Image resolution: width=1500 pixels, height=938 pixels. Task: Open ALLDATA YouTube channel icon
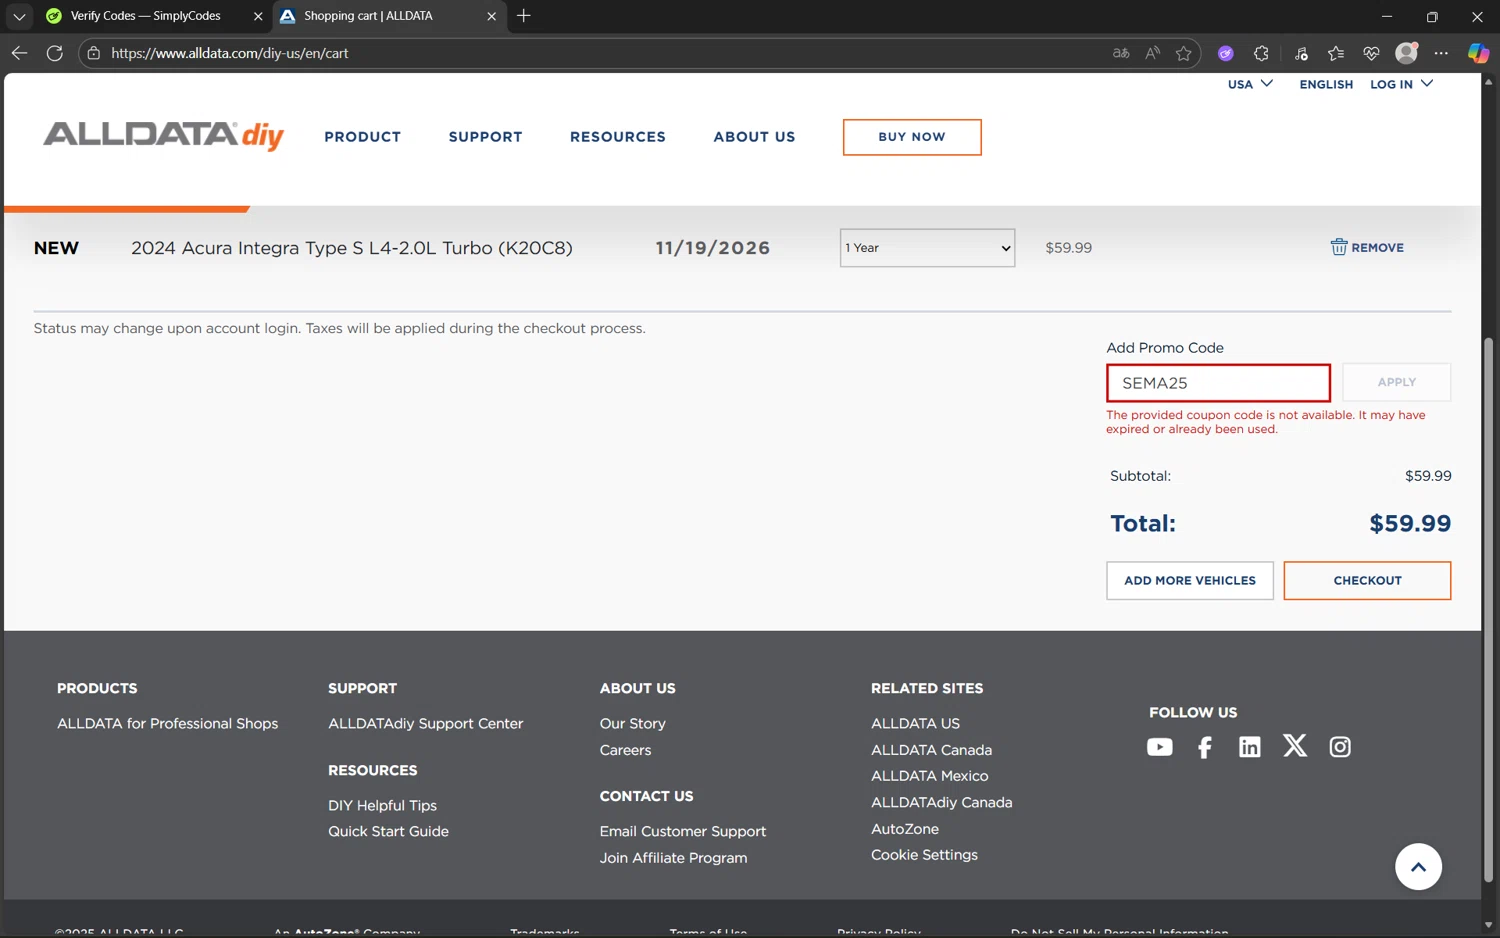click(1159, 747)
